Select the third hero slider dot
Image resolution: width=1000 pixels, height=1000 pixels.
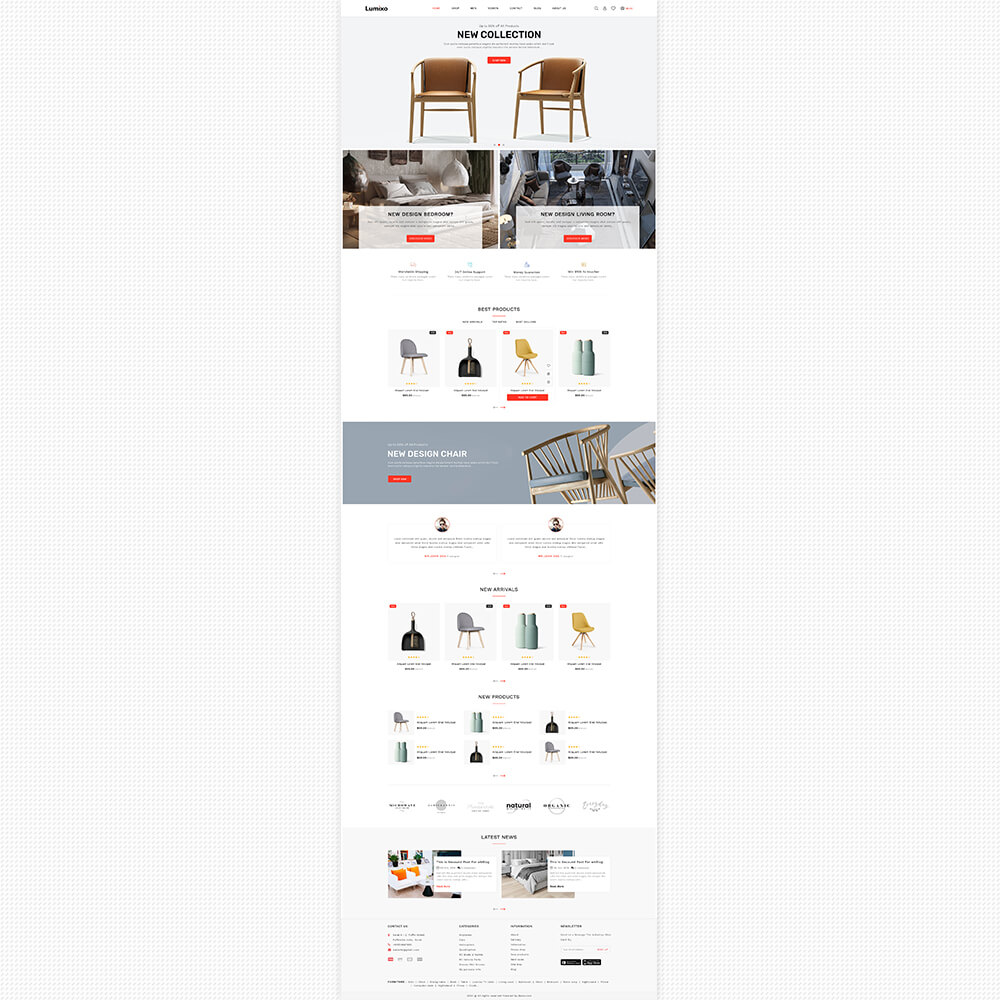pyautogui.click(x=503, y=145)
